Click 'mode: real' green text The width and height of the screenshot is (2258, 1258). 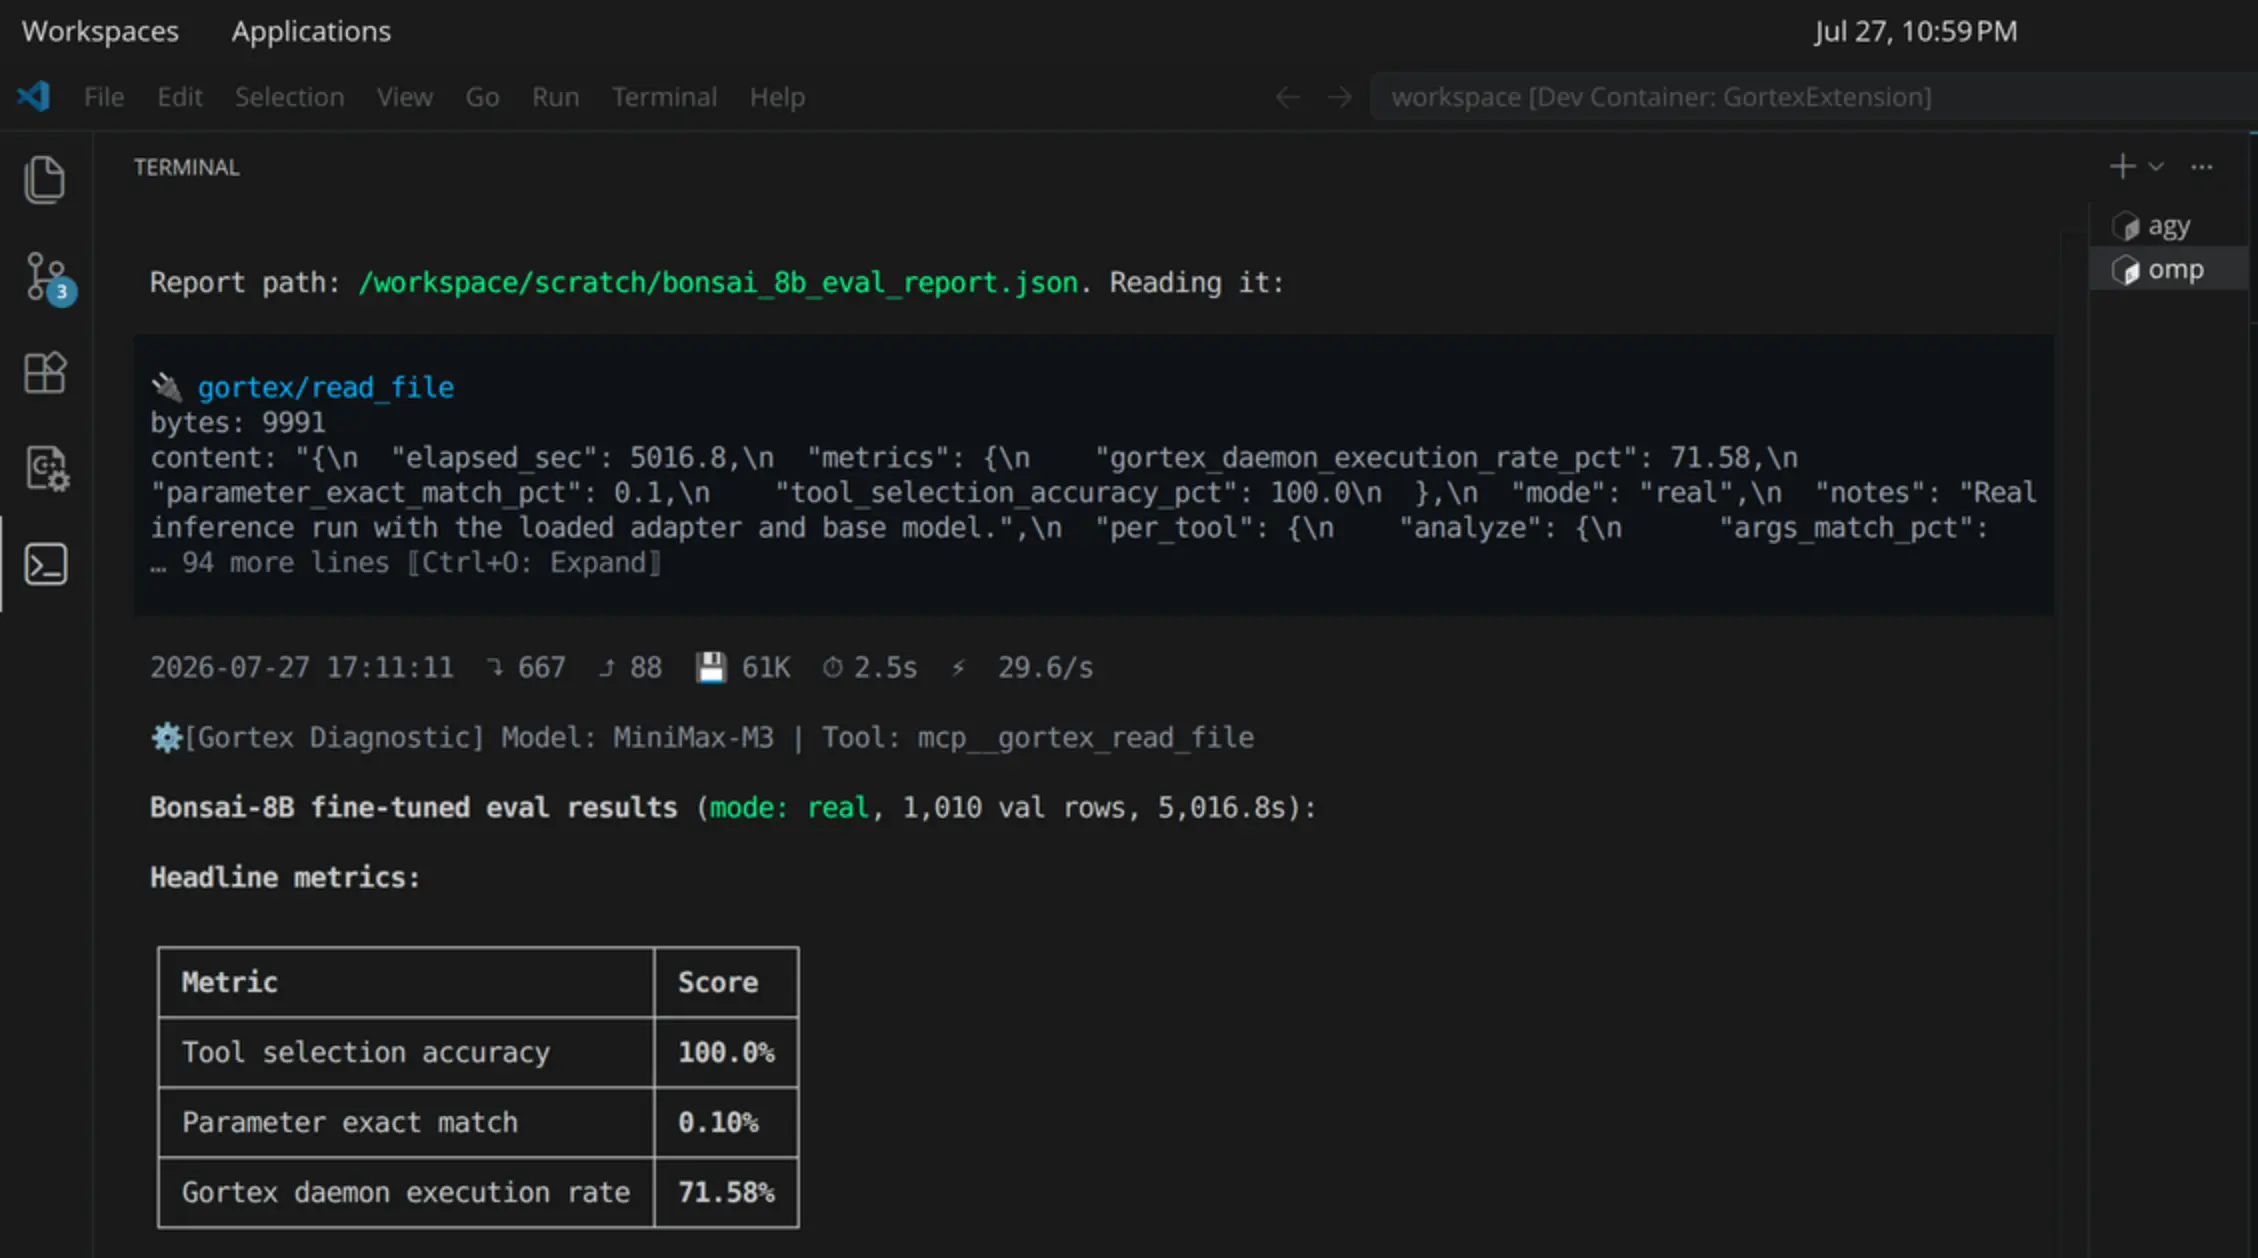tap(789, 807)
